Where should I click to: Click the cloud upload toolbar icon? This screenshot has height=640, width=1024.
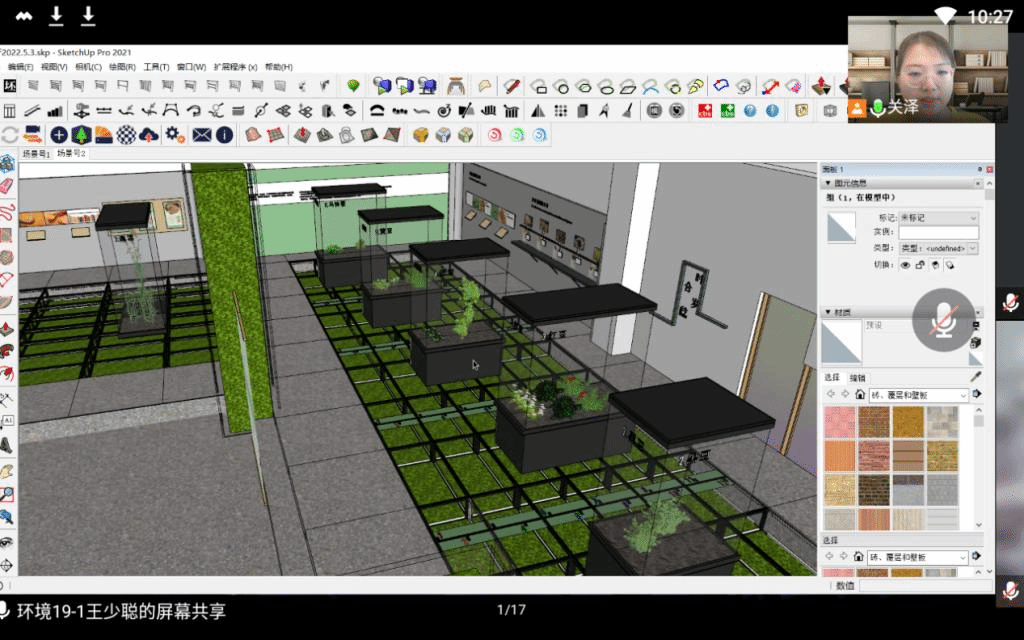[x=149, y=135]
